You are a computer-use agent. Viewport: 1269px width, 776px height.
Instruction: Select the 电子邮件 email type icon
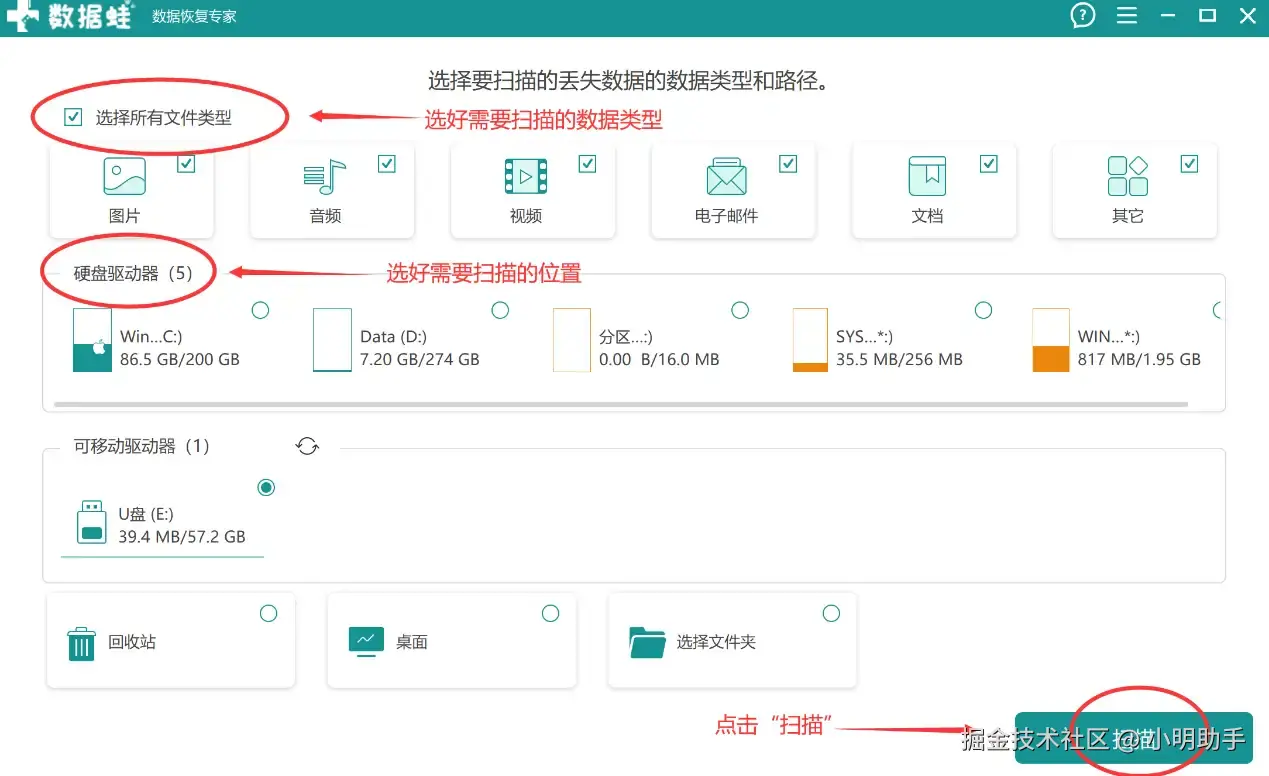point(726,177)
